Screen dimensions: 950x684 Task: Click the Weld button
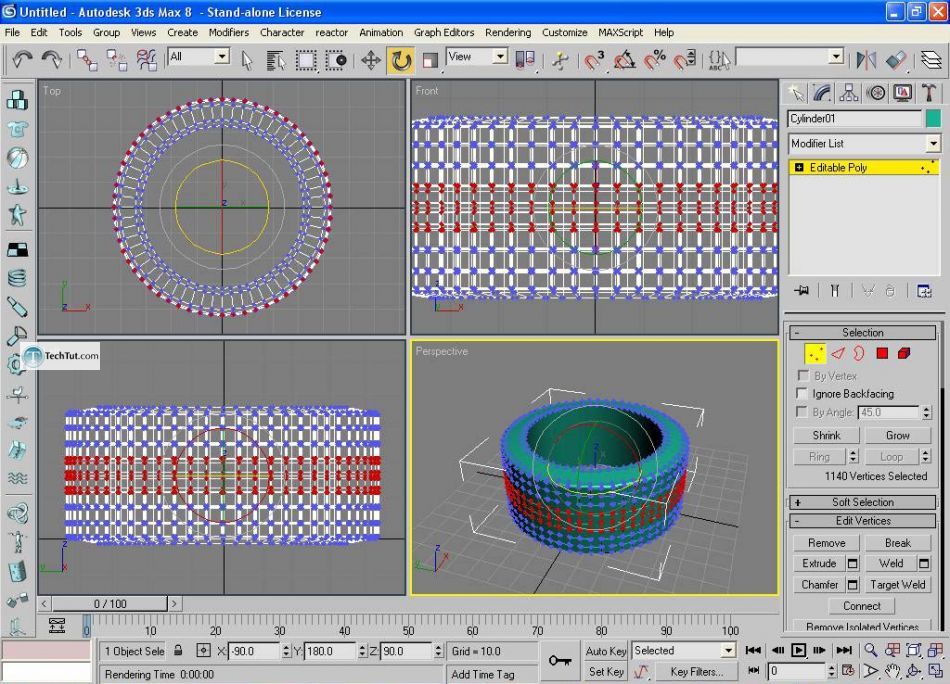click(891, 563)
